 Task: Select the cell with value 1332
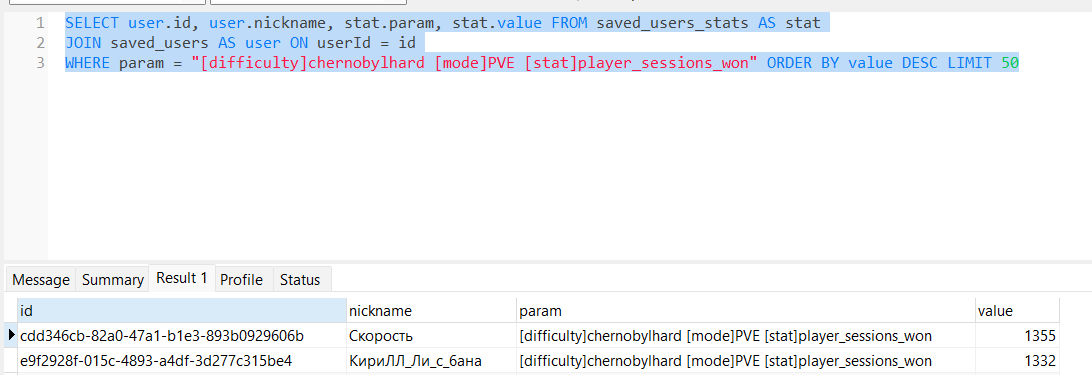pyautogui.click(x=1017, y=361)
